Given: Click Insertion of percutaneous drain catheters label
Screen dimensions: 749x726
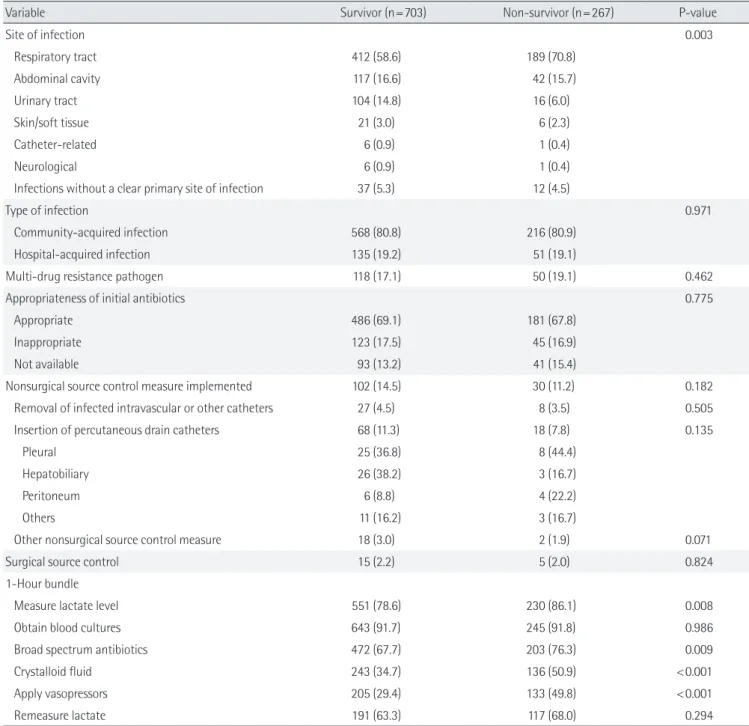Looking at the screenshot, I should coord(117,430).
